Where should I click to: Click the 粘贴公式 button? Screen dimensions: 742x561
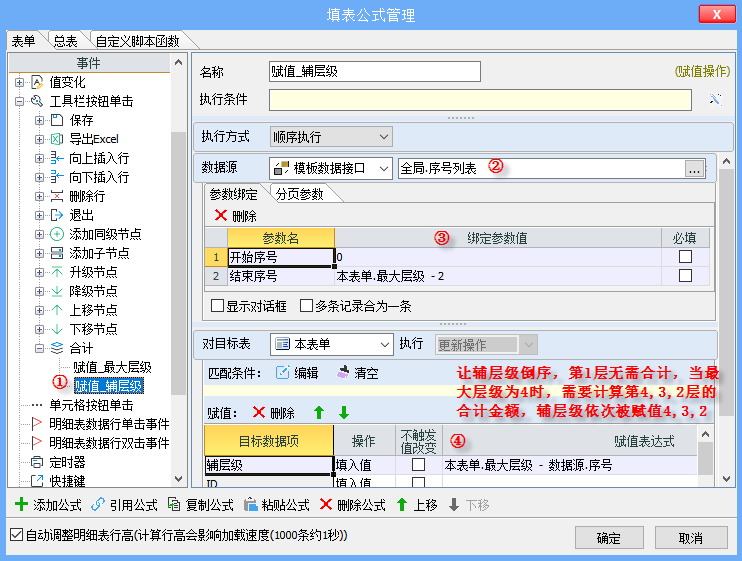coord(277,505)
